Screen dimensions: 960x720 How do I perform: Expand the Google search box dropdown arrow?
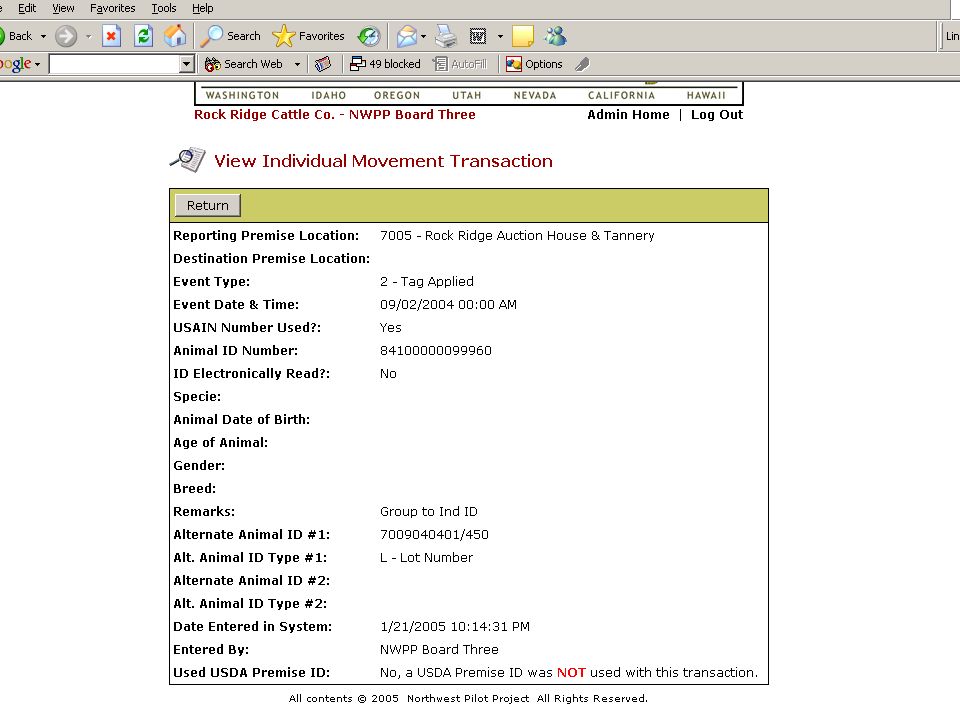coord(187,64)
